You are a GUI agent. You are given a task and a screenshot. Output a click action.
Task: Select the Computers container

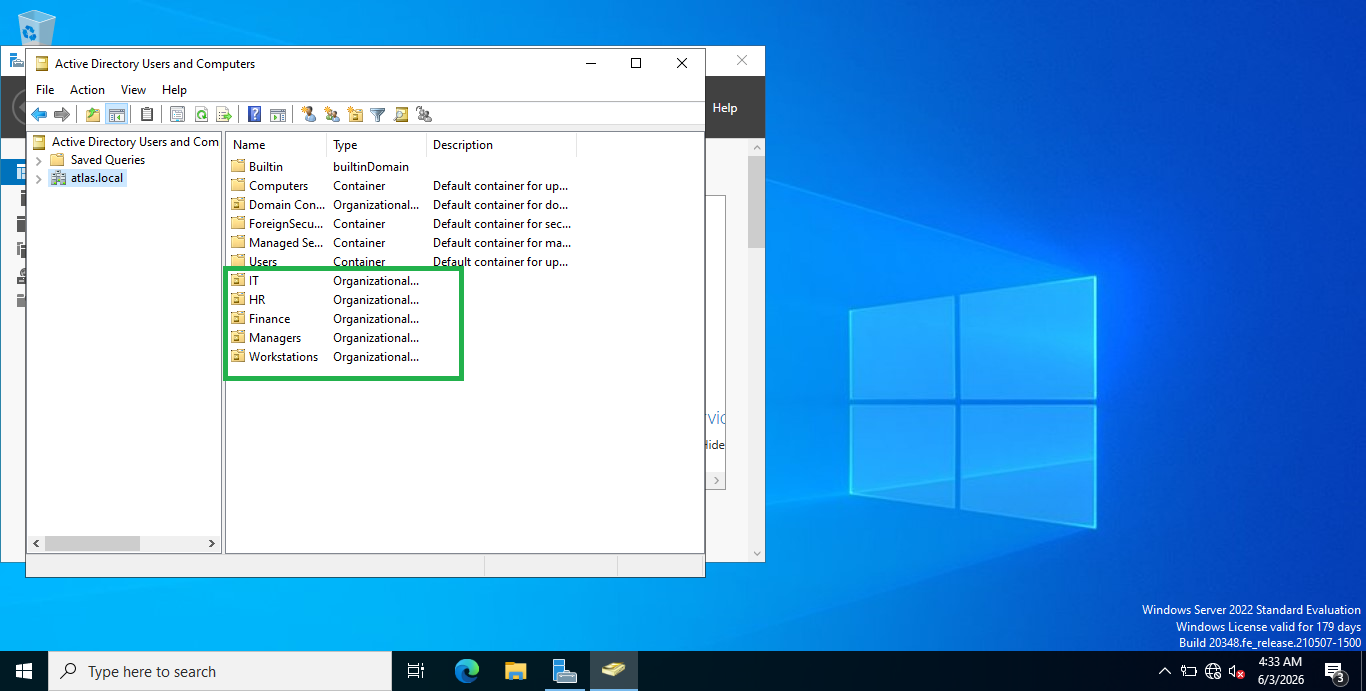[x=278, y=186]
